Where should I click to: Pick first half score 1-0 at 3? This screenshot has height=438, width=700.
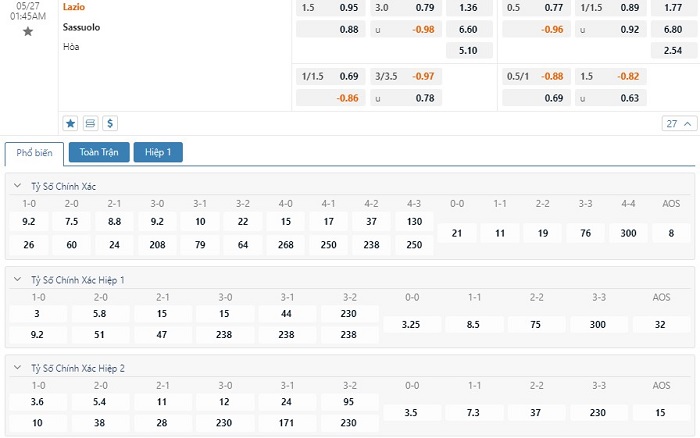[38, 313]
